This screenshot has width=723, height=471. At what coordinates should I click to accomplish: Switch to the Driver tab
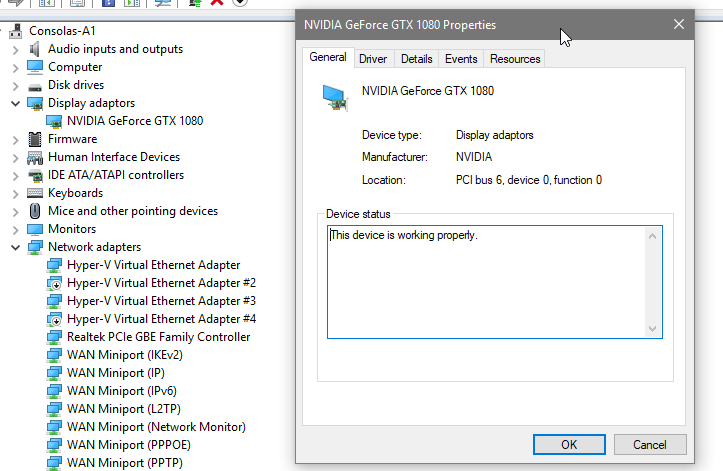click(373, 59)
